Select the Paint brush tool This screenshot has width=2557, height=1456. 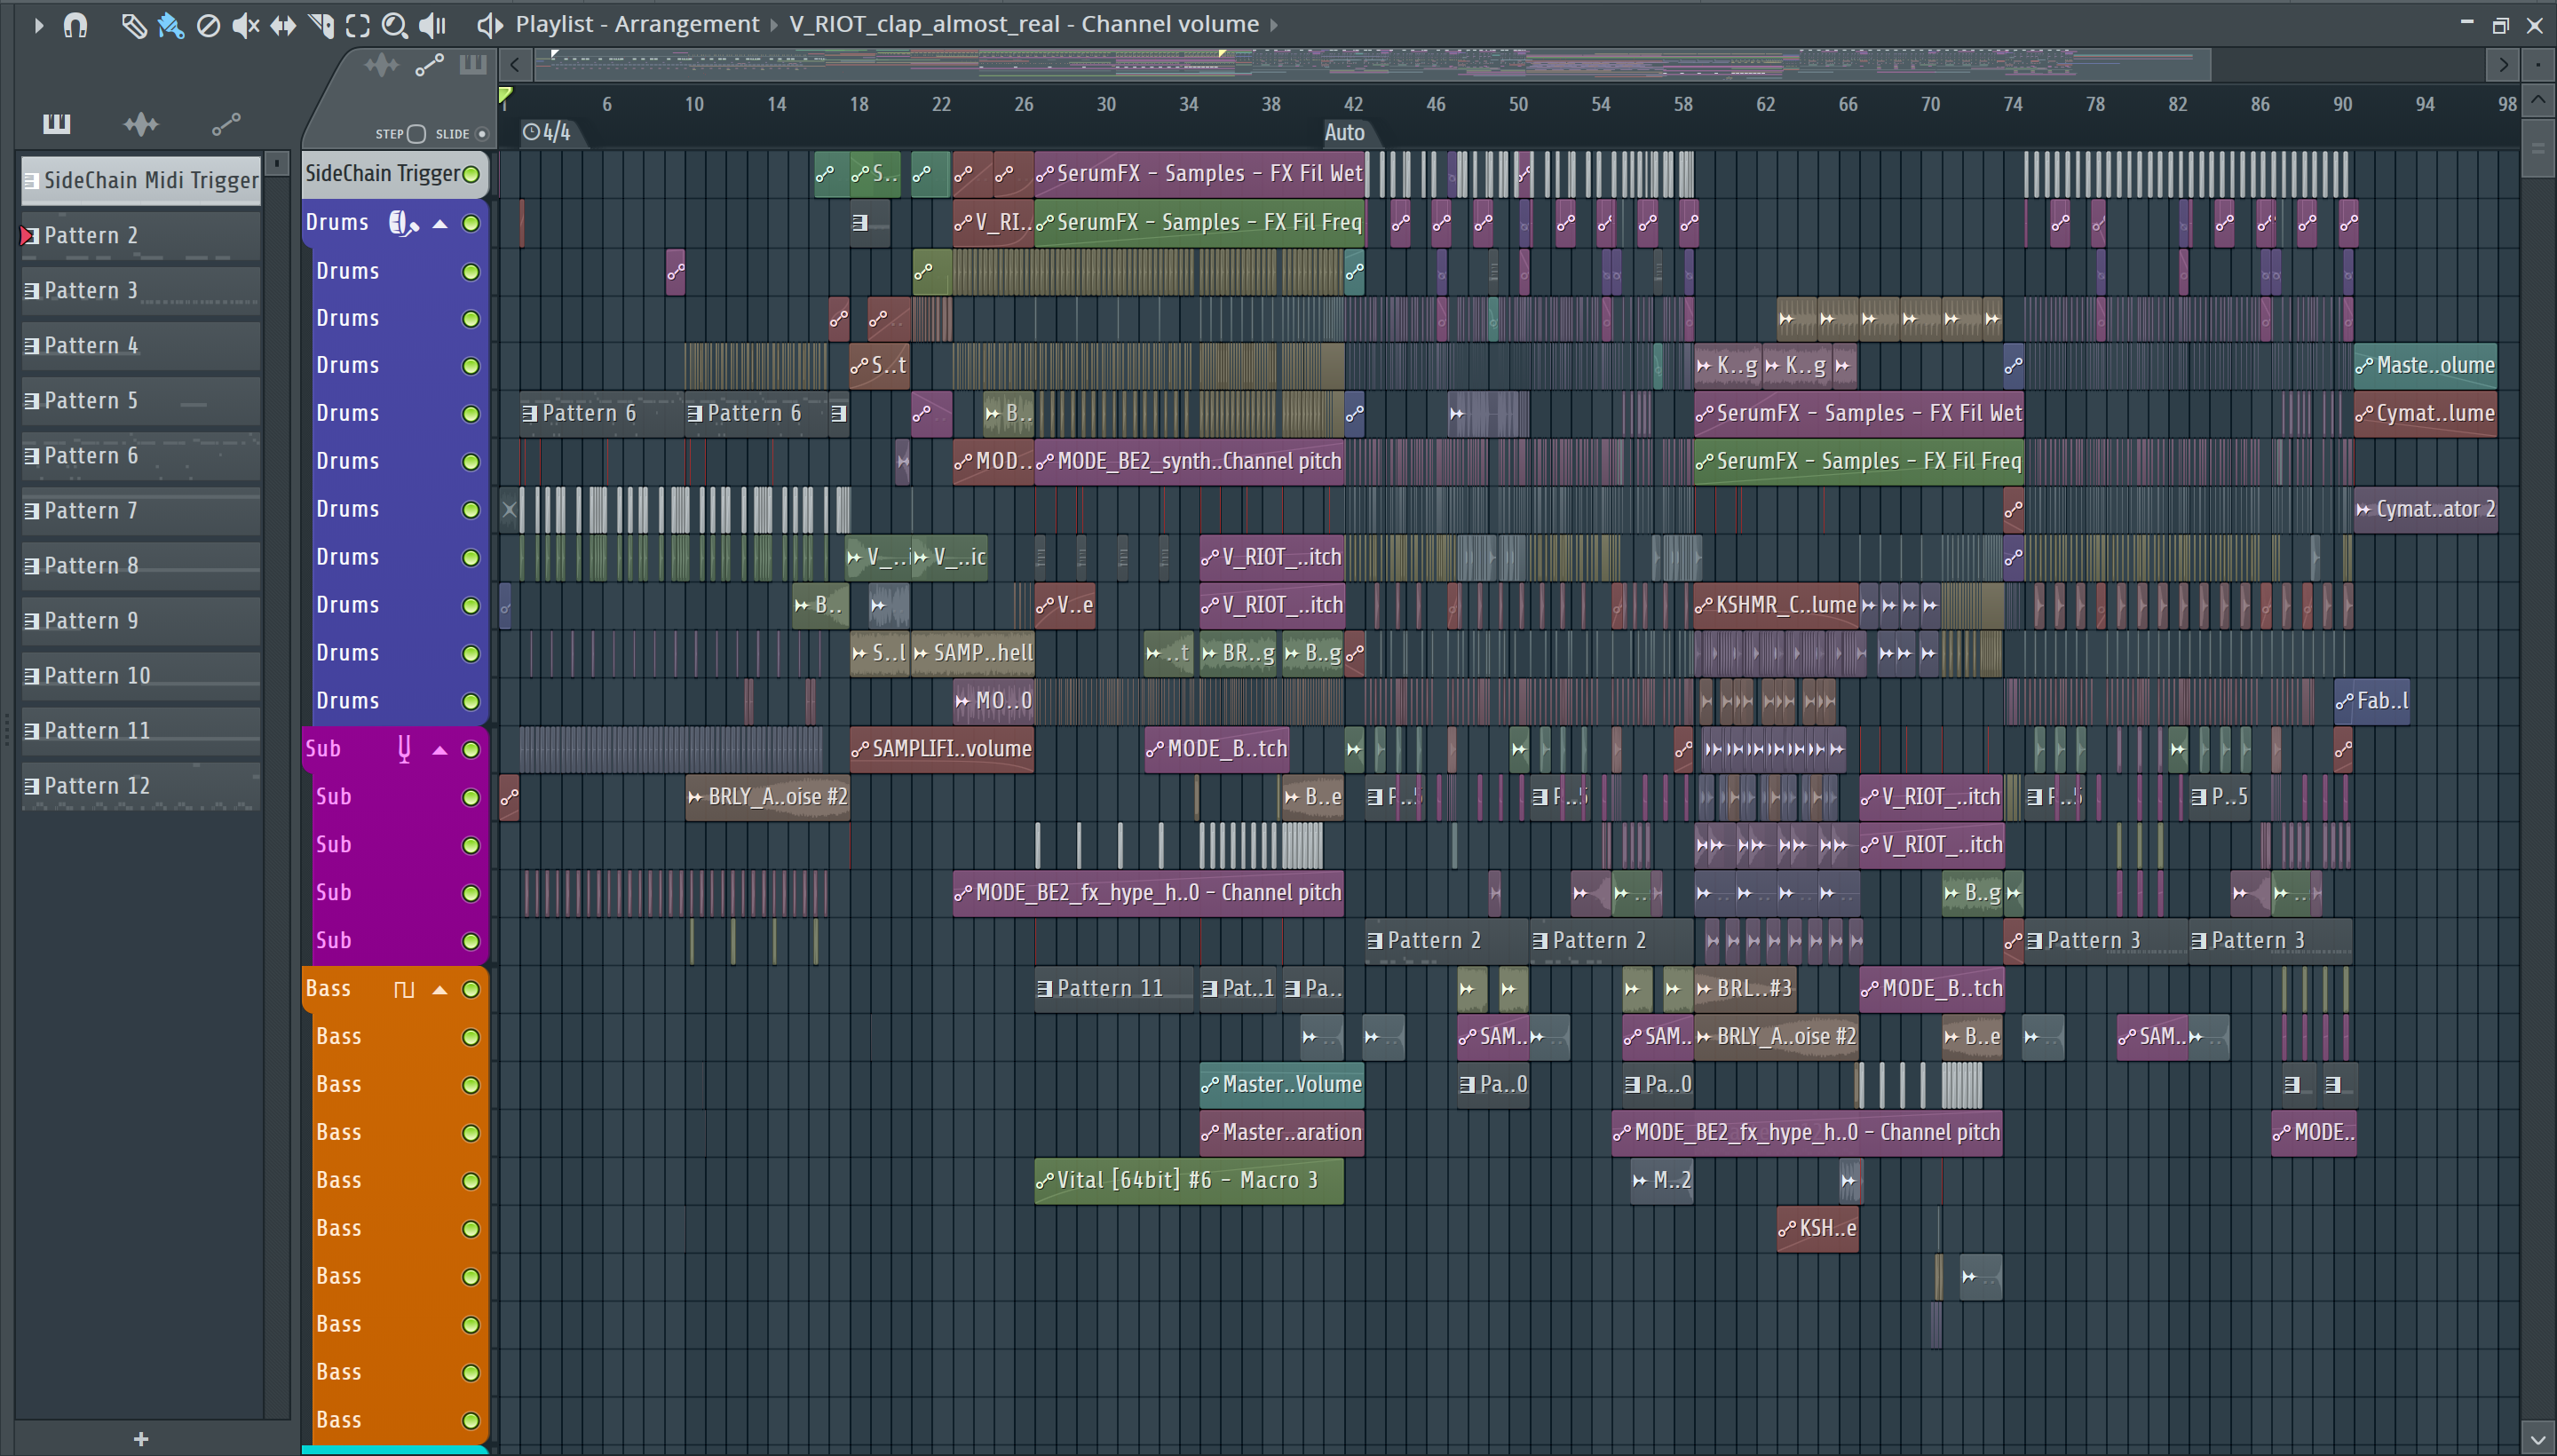(171, 25)
